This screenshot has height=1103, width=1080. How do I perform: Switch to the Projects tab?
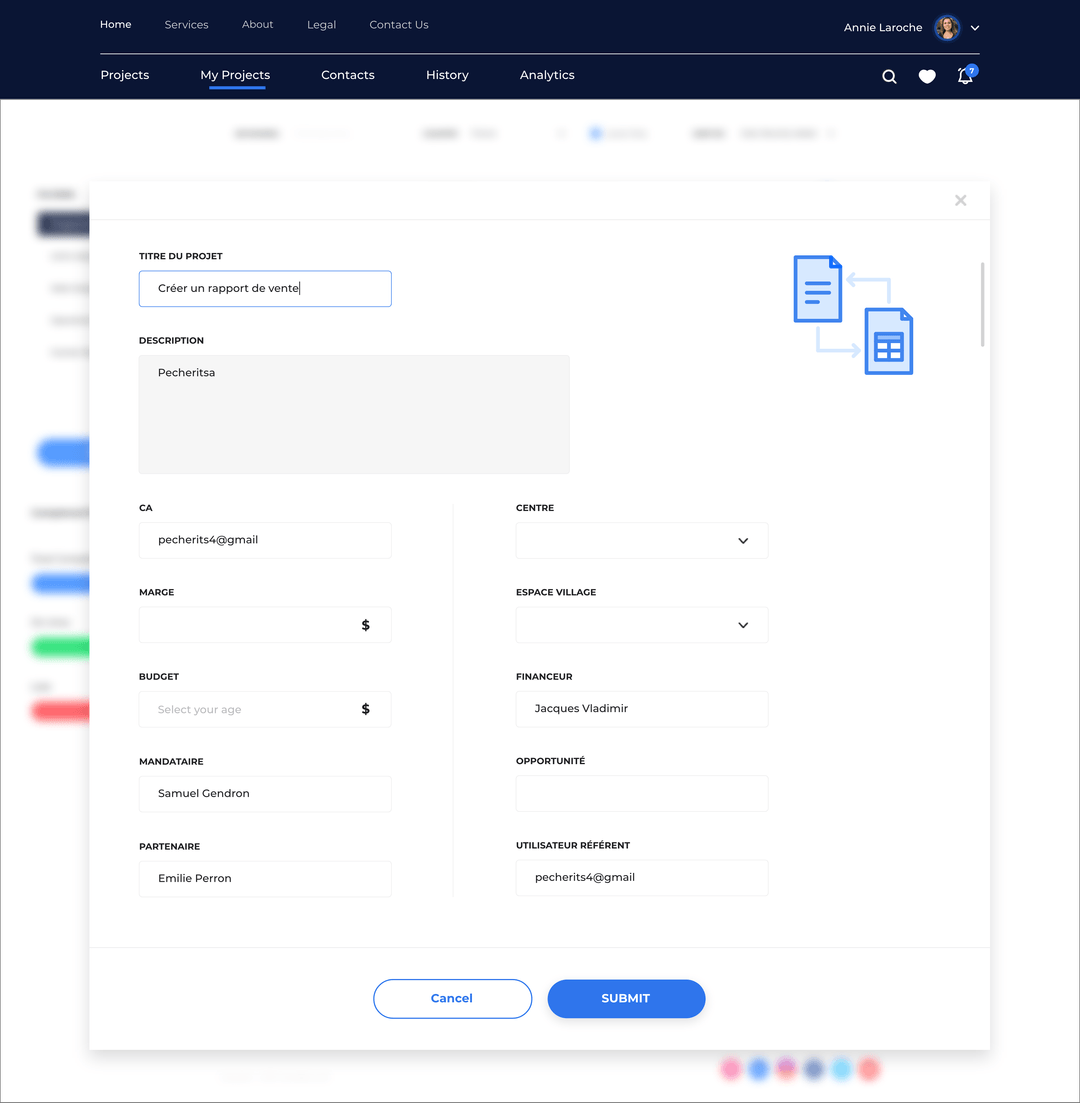(x=125, y=75)
